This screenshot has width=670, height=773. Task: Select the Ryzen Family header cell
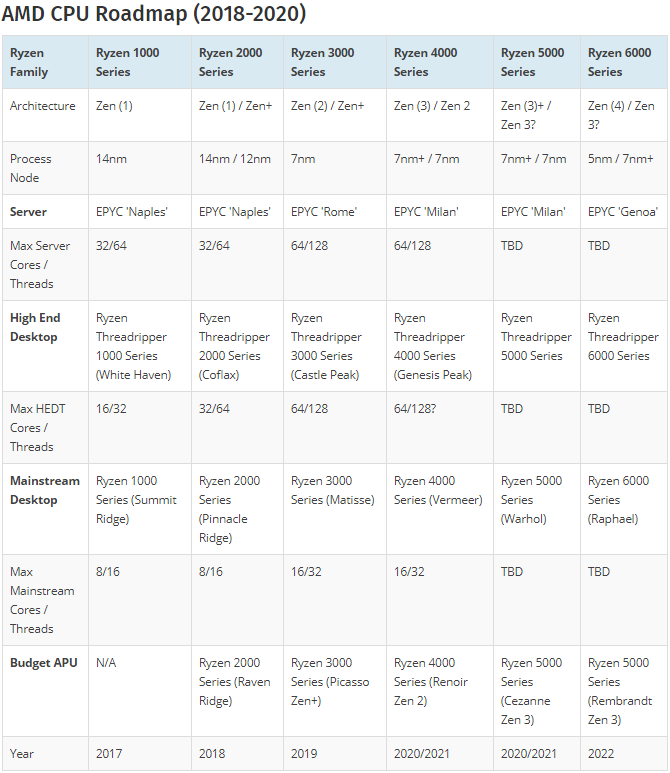pyautogui.click(x=28, y=62)
